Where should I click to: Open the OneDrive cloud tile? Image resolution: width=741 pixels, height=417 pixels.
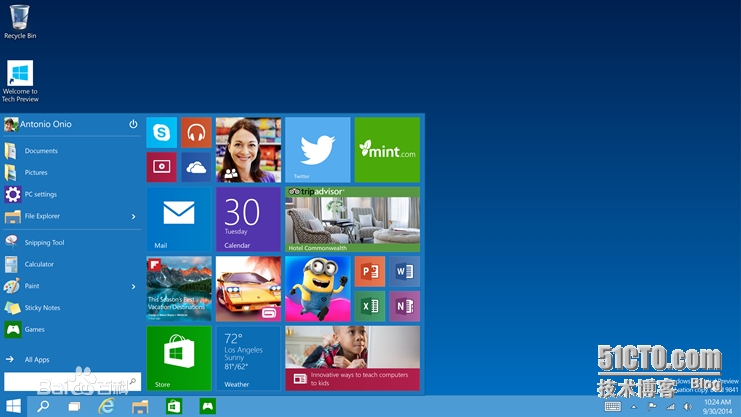coord(196,167)
